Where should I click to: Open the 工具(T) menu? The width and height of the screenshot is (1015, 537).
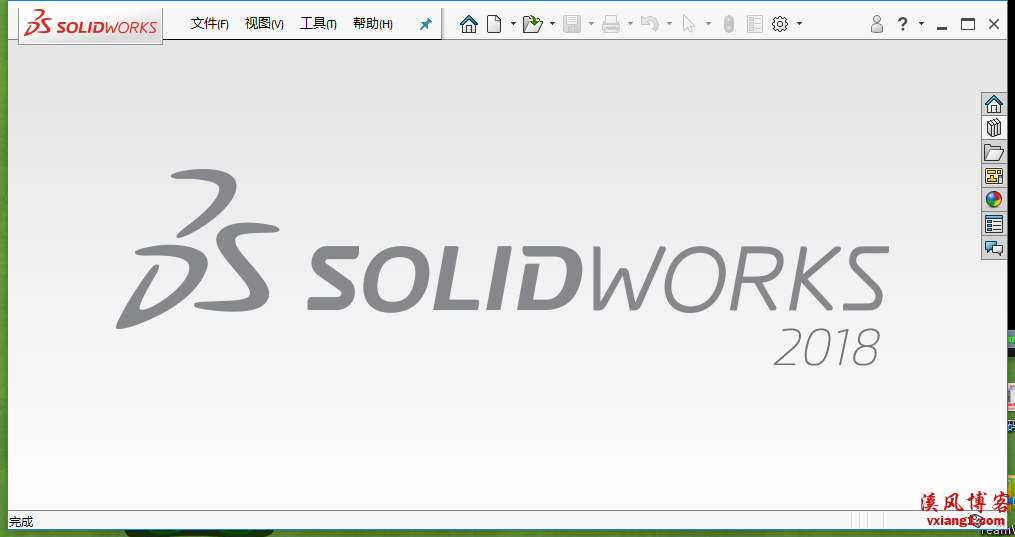tap(318, 24)
